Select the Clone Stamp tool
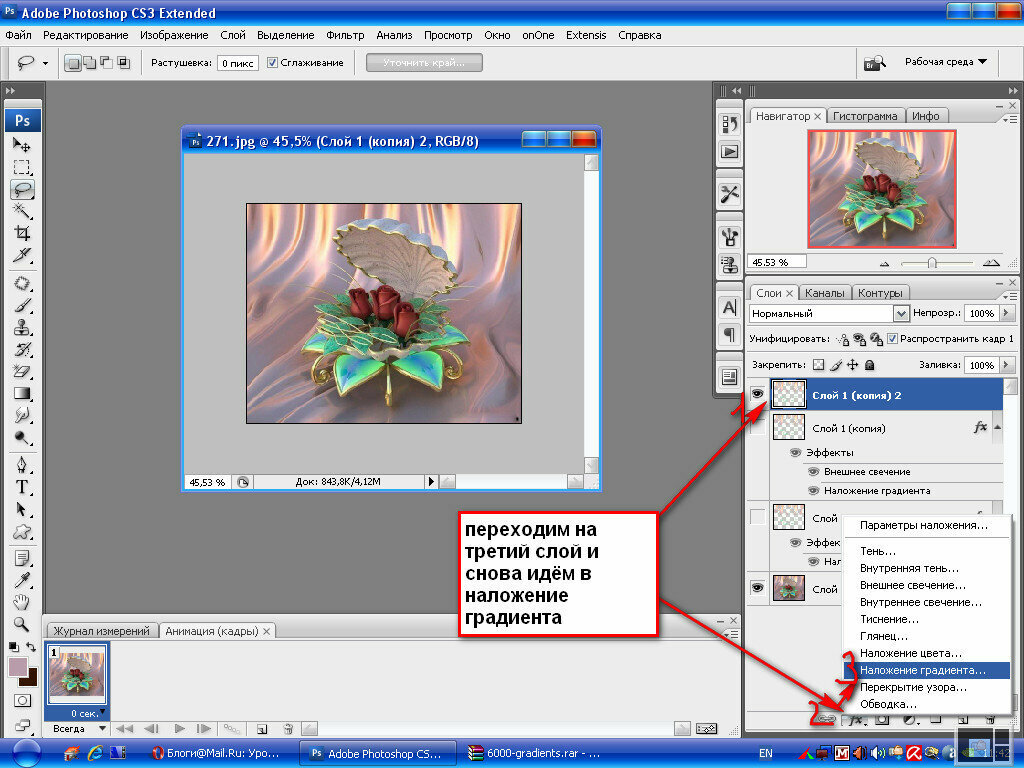The width and height of the screenshot is (1024, 768). click(x=22, y=327)
